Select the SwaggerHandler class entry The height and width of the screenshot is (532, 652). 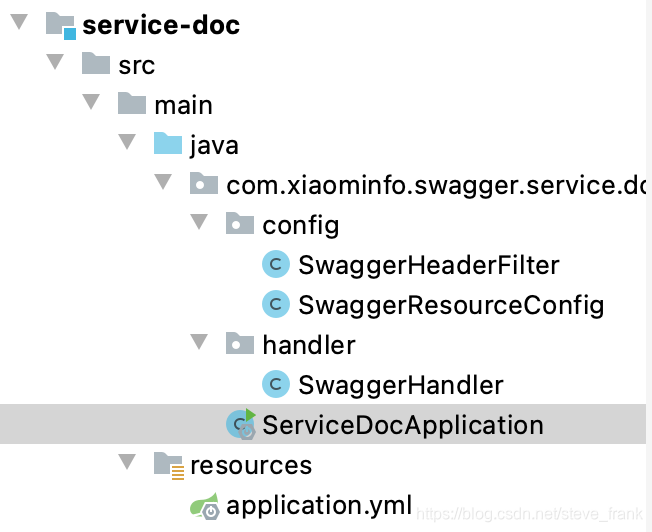(x=401, y=385)
